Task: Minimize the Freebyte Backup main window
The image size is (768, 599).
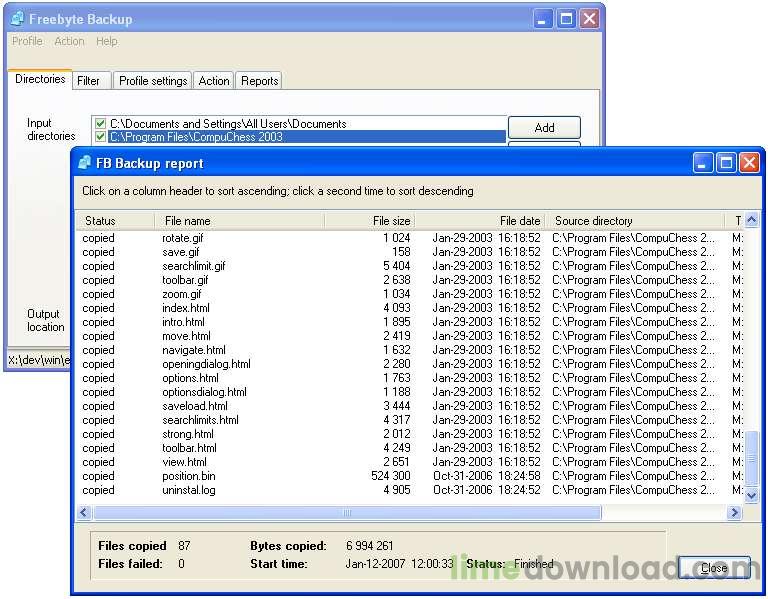Action: [543, 19]
